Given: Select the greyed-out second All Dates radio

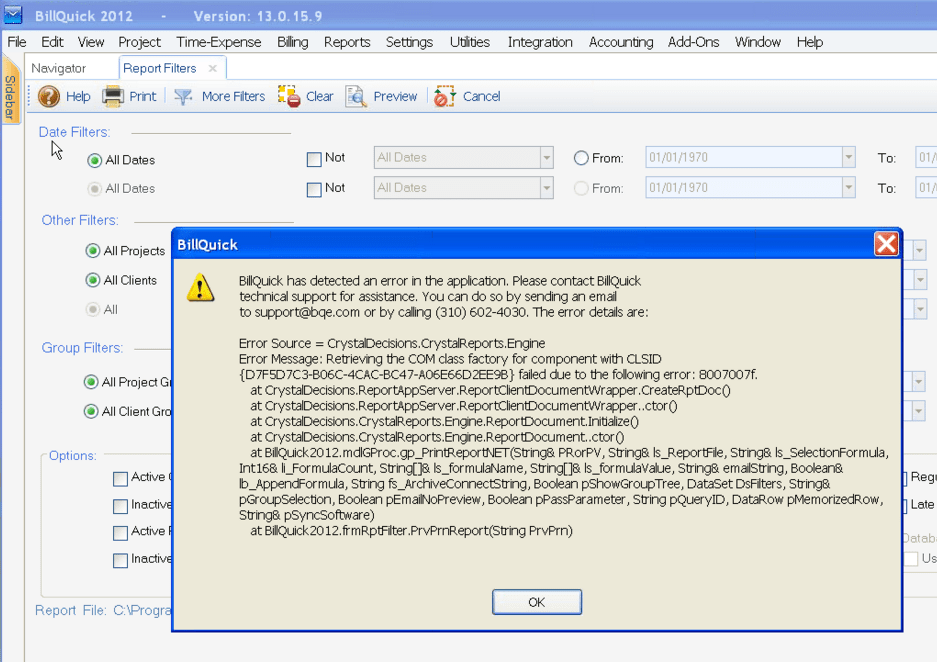Looking at the screenshot, I should click(x=94, y=189).
